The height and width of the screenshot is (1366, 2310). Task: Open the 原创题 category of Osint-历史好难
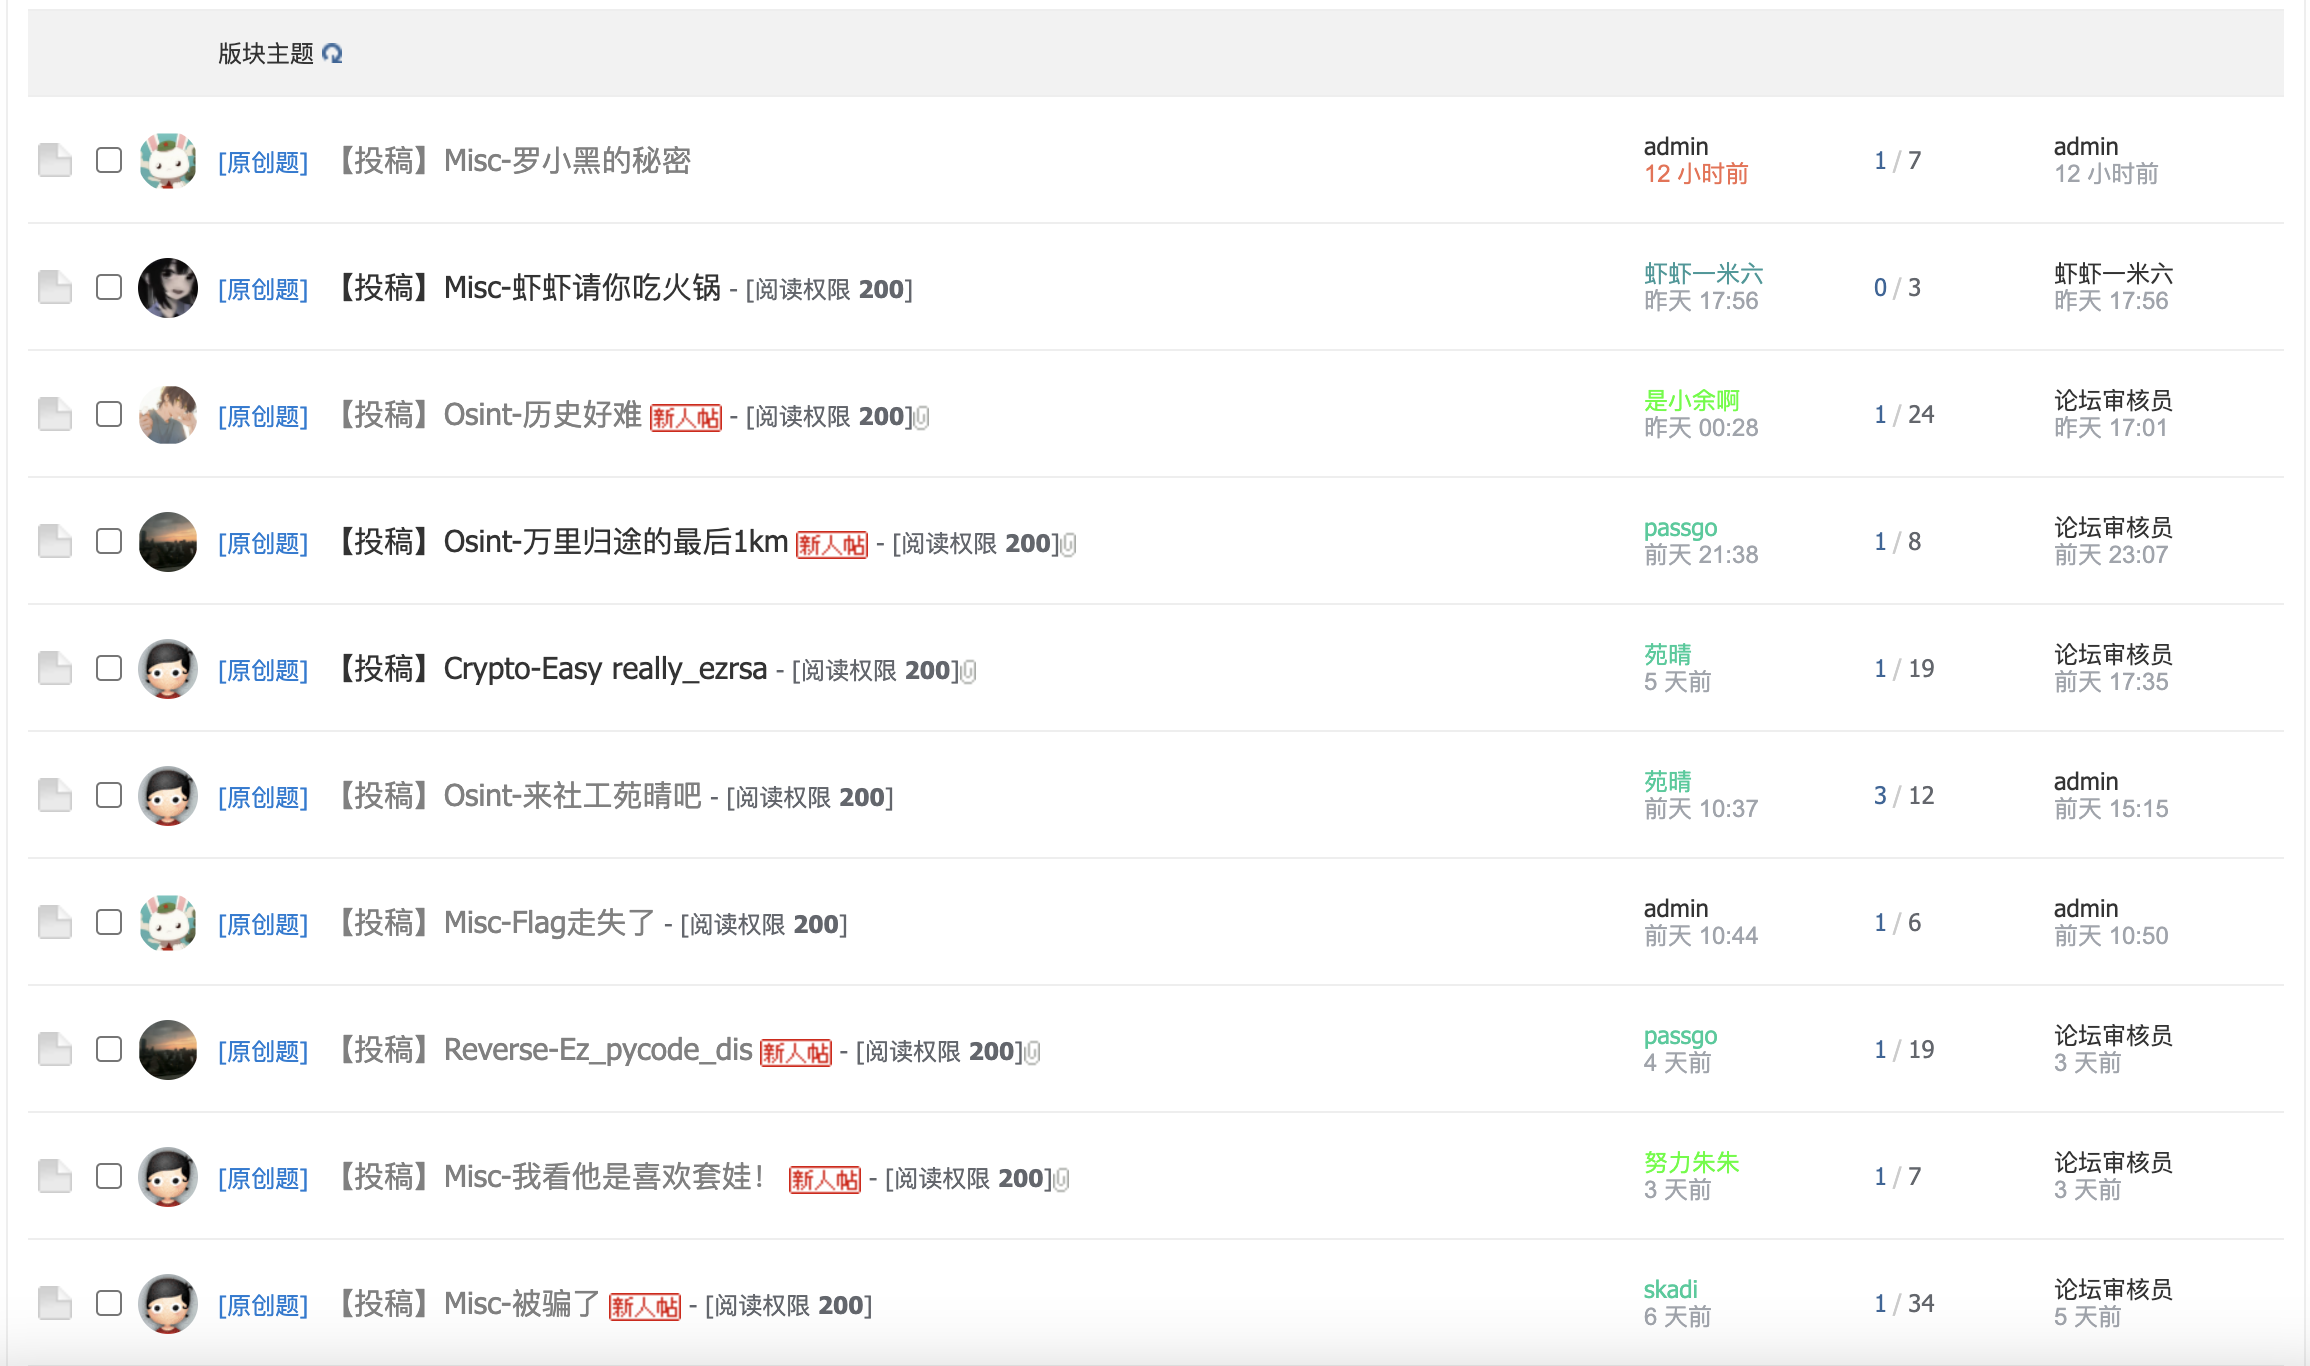pyautogui.click(x=263, y=416)
